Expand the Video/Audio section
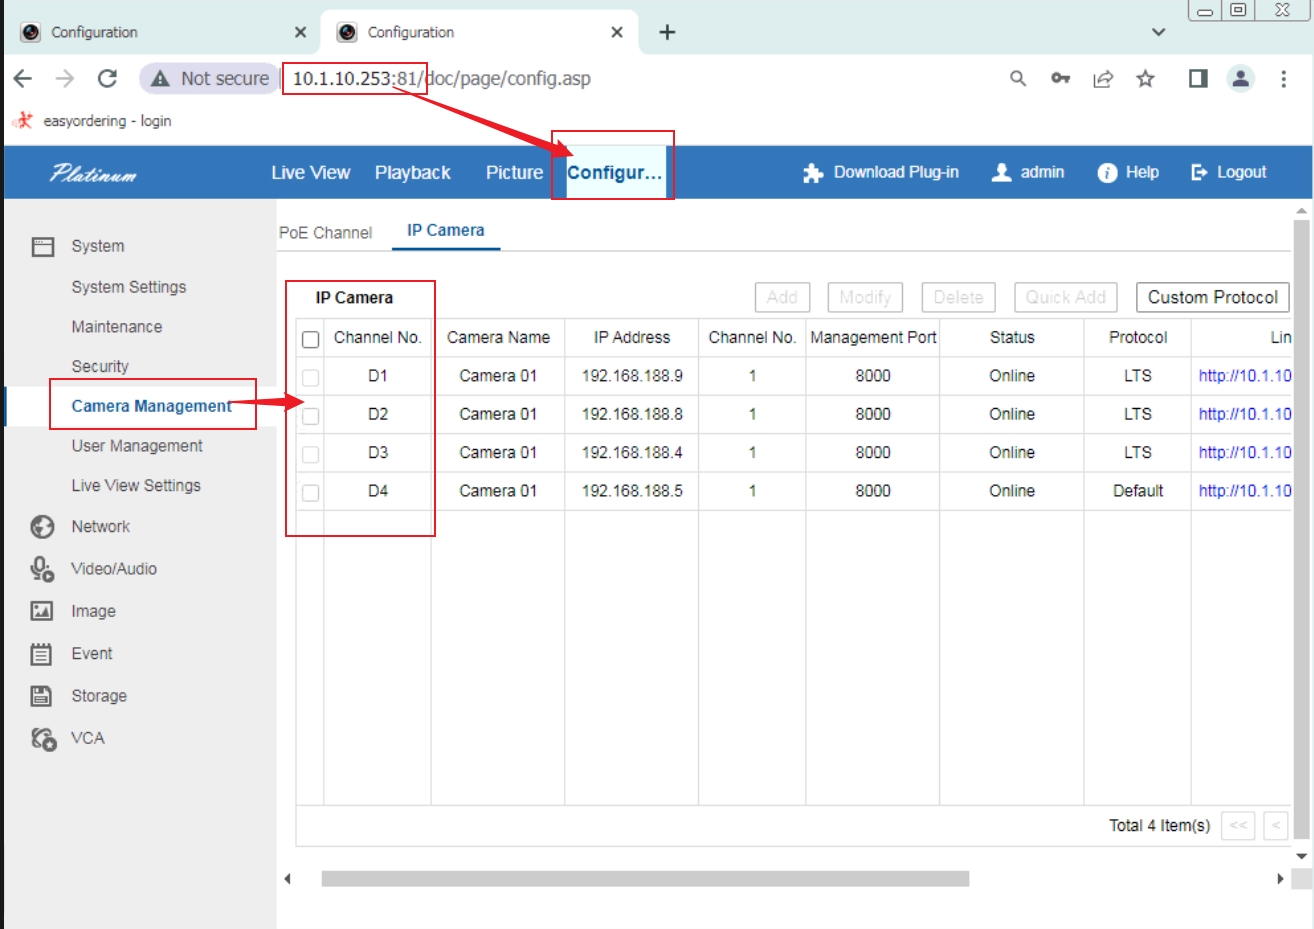This screenshot has height=929, width=1314. pyautogui.click(x=113, y=569)
